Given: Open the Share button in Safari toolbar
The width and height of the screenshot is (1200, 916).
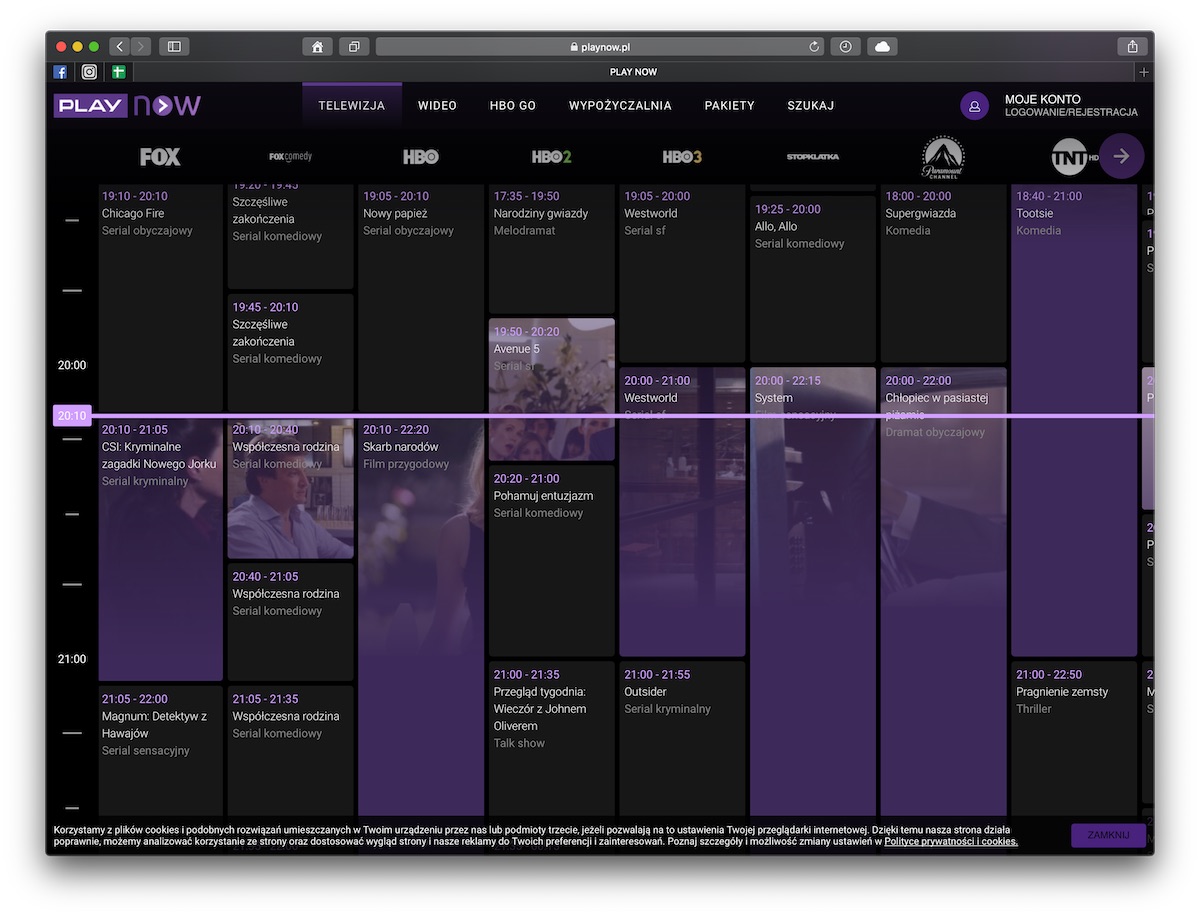Looking at the screenshot, I should 1132,46.
